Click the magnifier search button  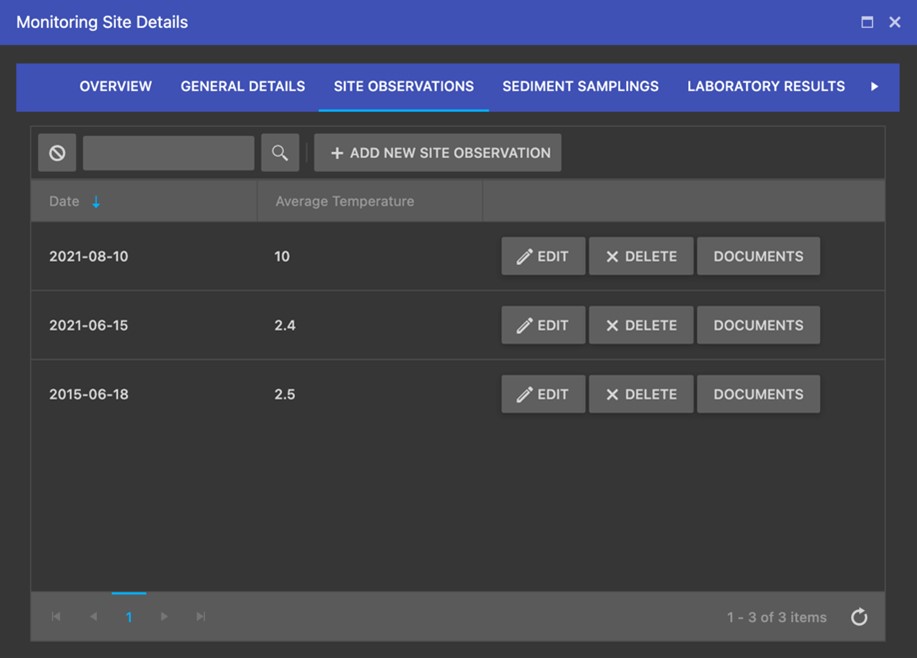tap(280, 153)
